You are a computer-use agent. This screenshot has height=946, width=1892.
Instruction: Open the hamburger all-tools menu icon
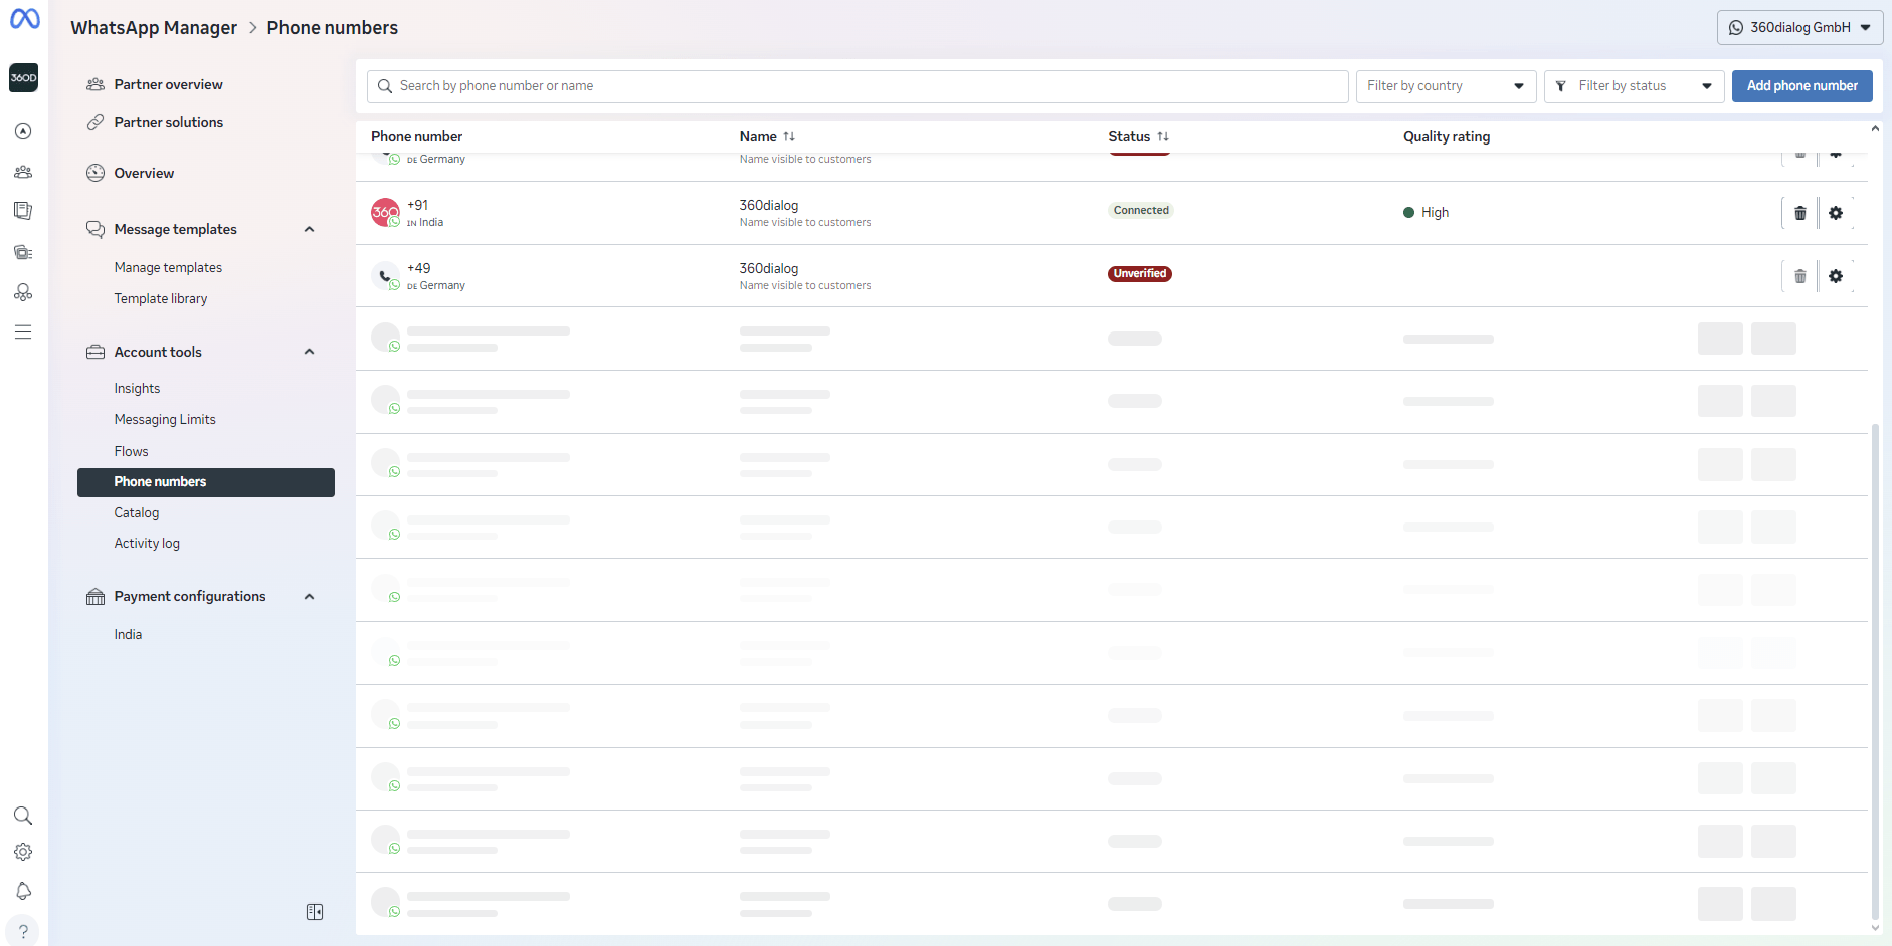tap(23, 332)
